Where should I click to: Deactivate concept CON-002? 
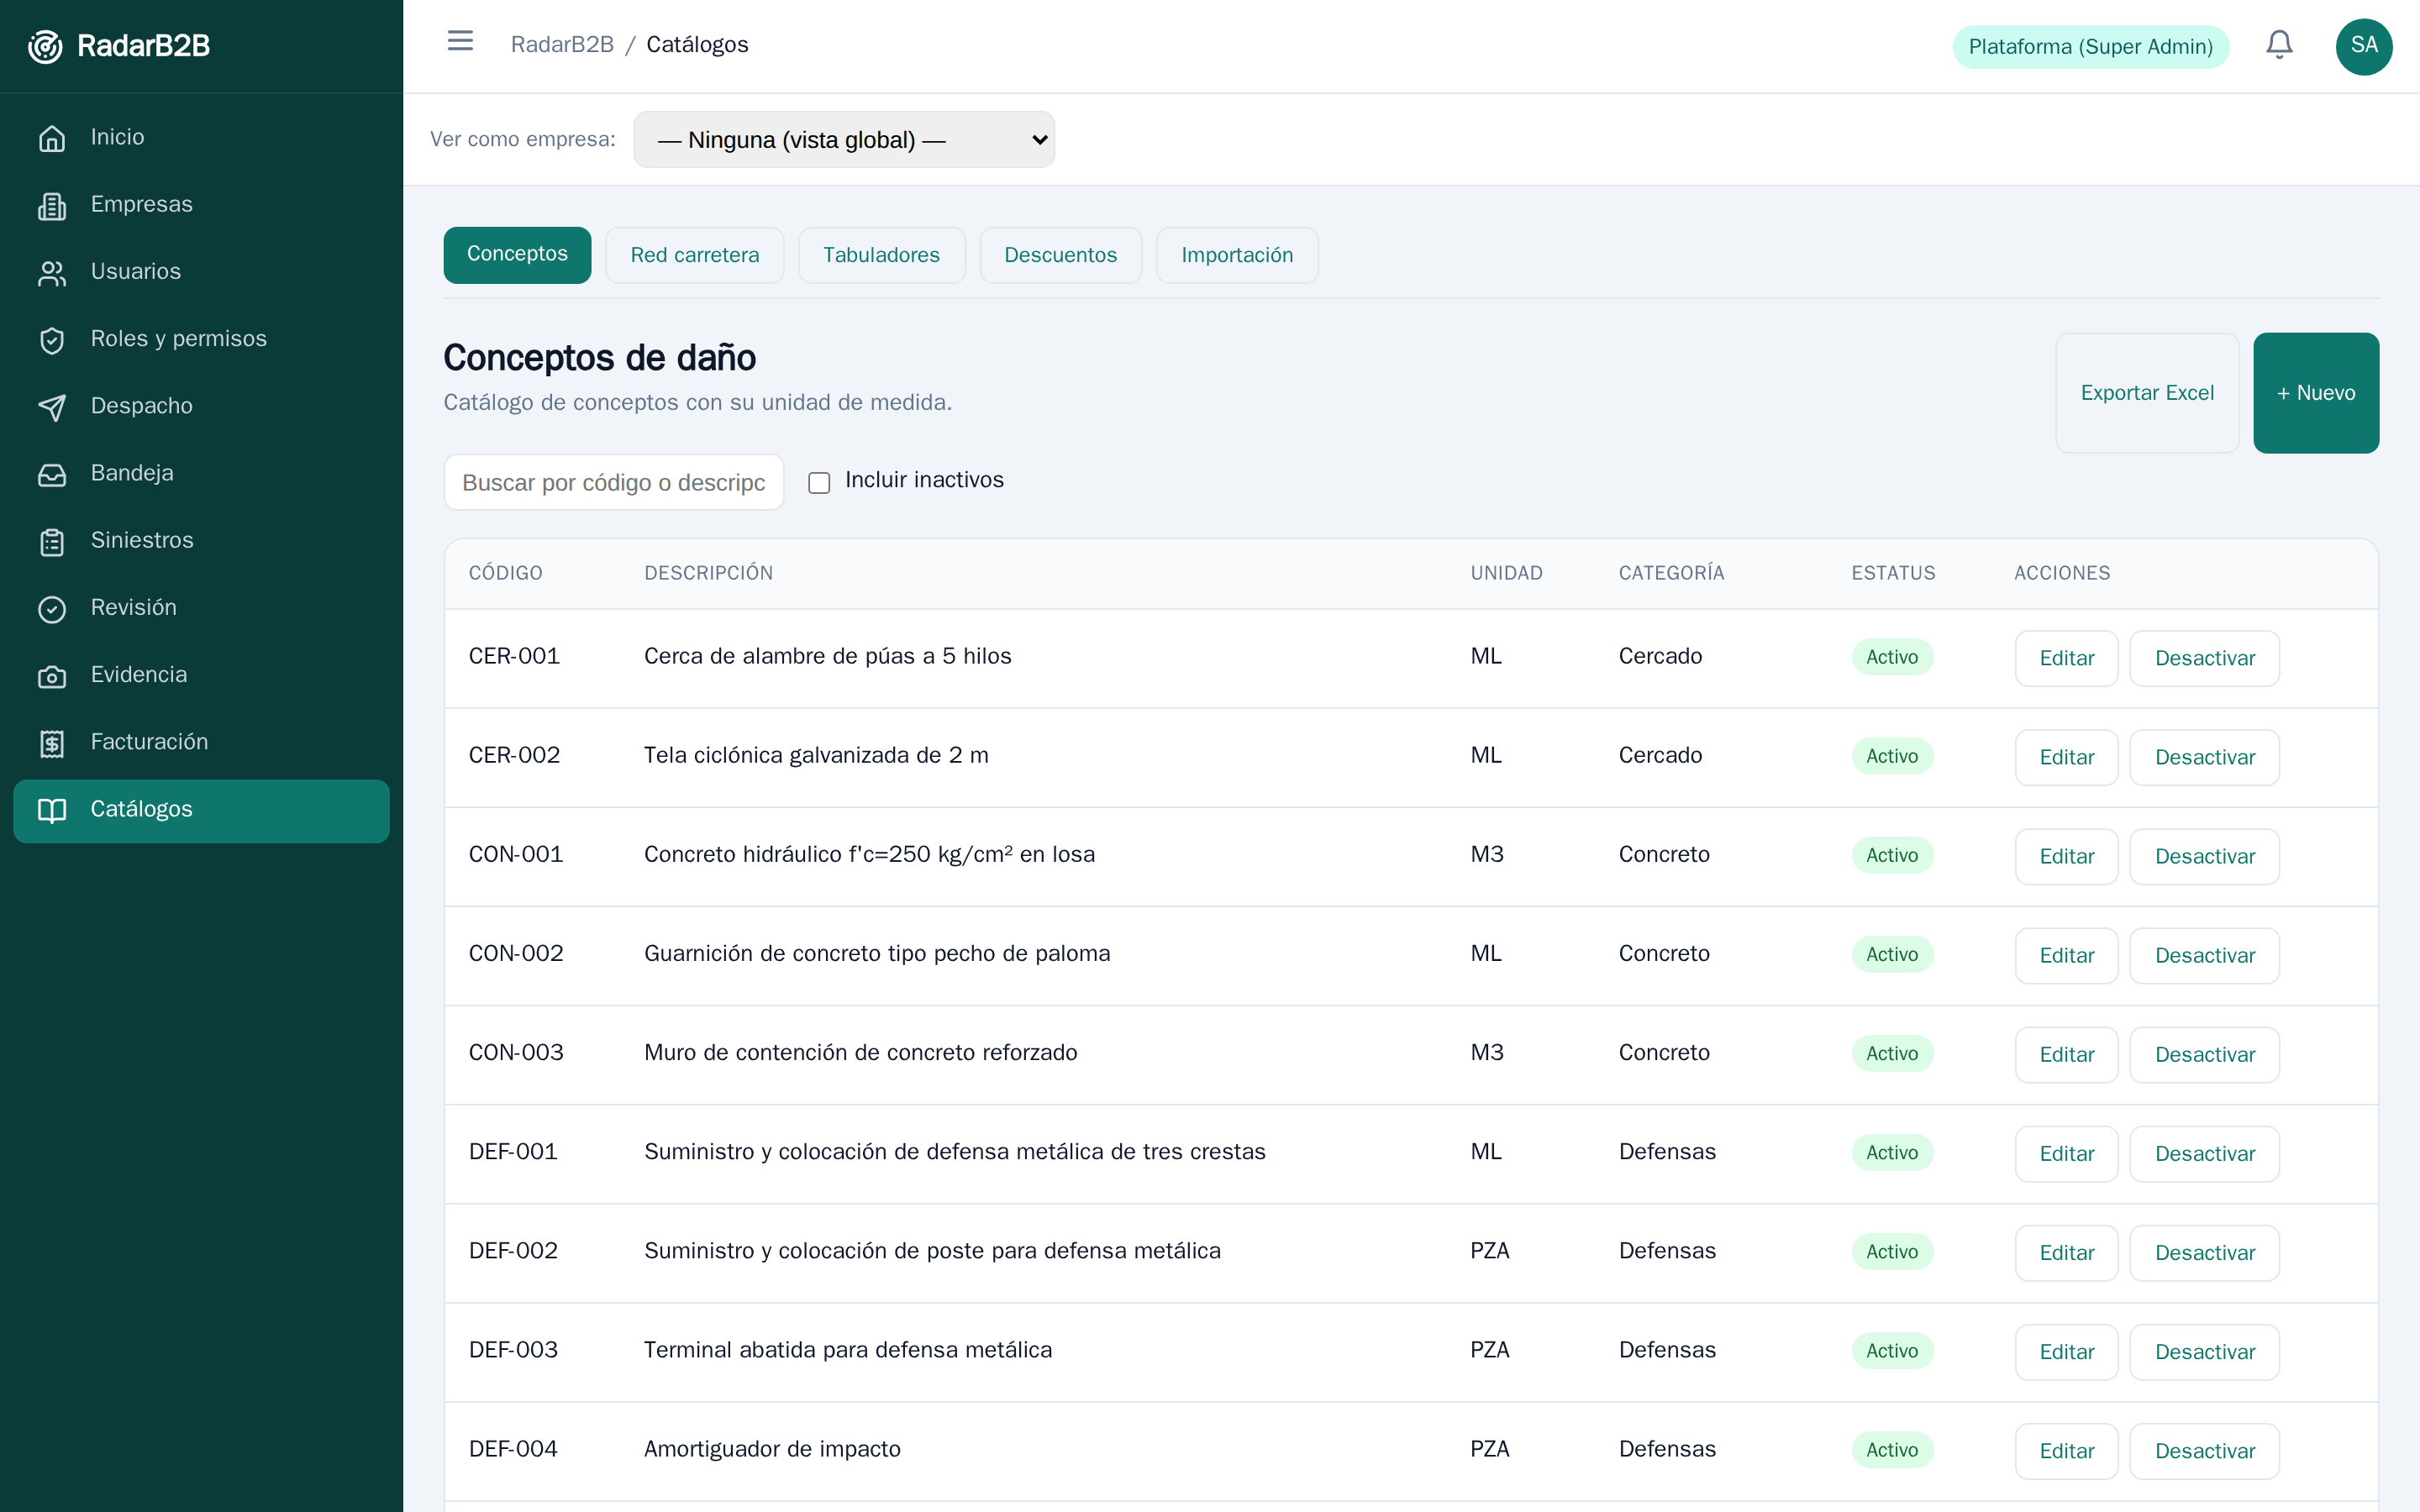coord(2204,955)
